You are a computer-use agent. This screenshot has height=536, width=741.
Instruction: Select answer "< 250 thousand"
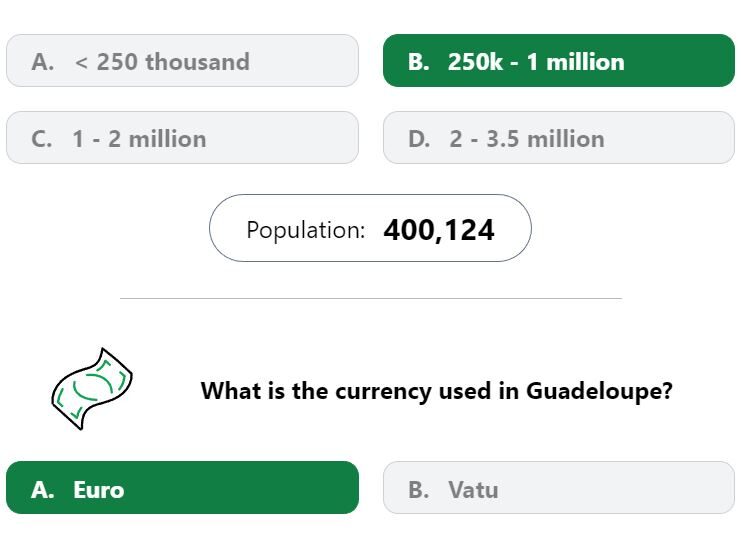pos(182,61)
